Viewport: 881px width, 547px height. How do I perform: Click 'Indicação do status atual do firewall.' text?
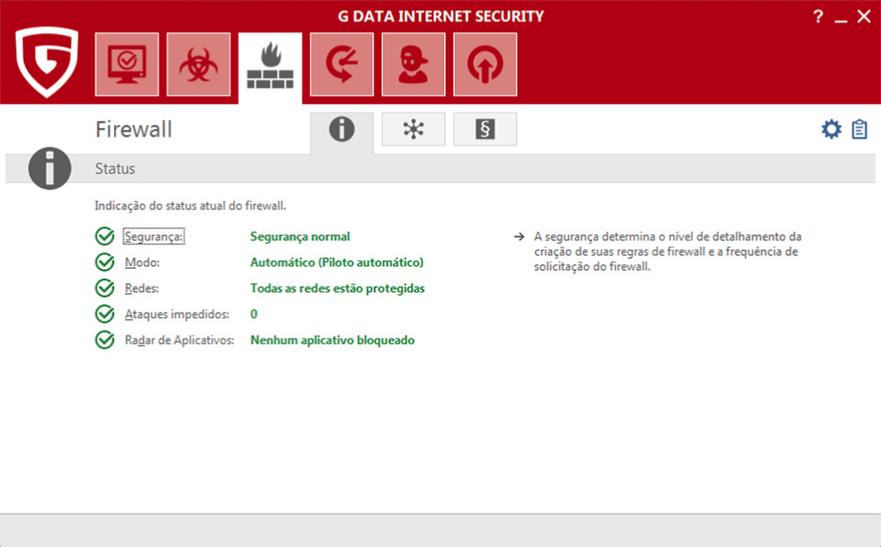[x=190, y=206]
